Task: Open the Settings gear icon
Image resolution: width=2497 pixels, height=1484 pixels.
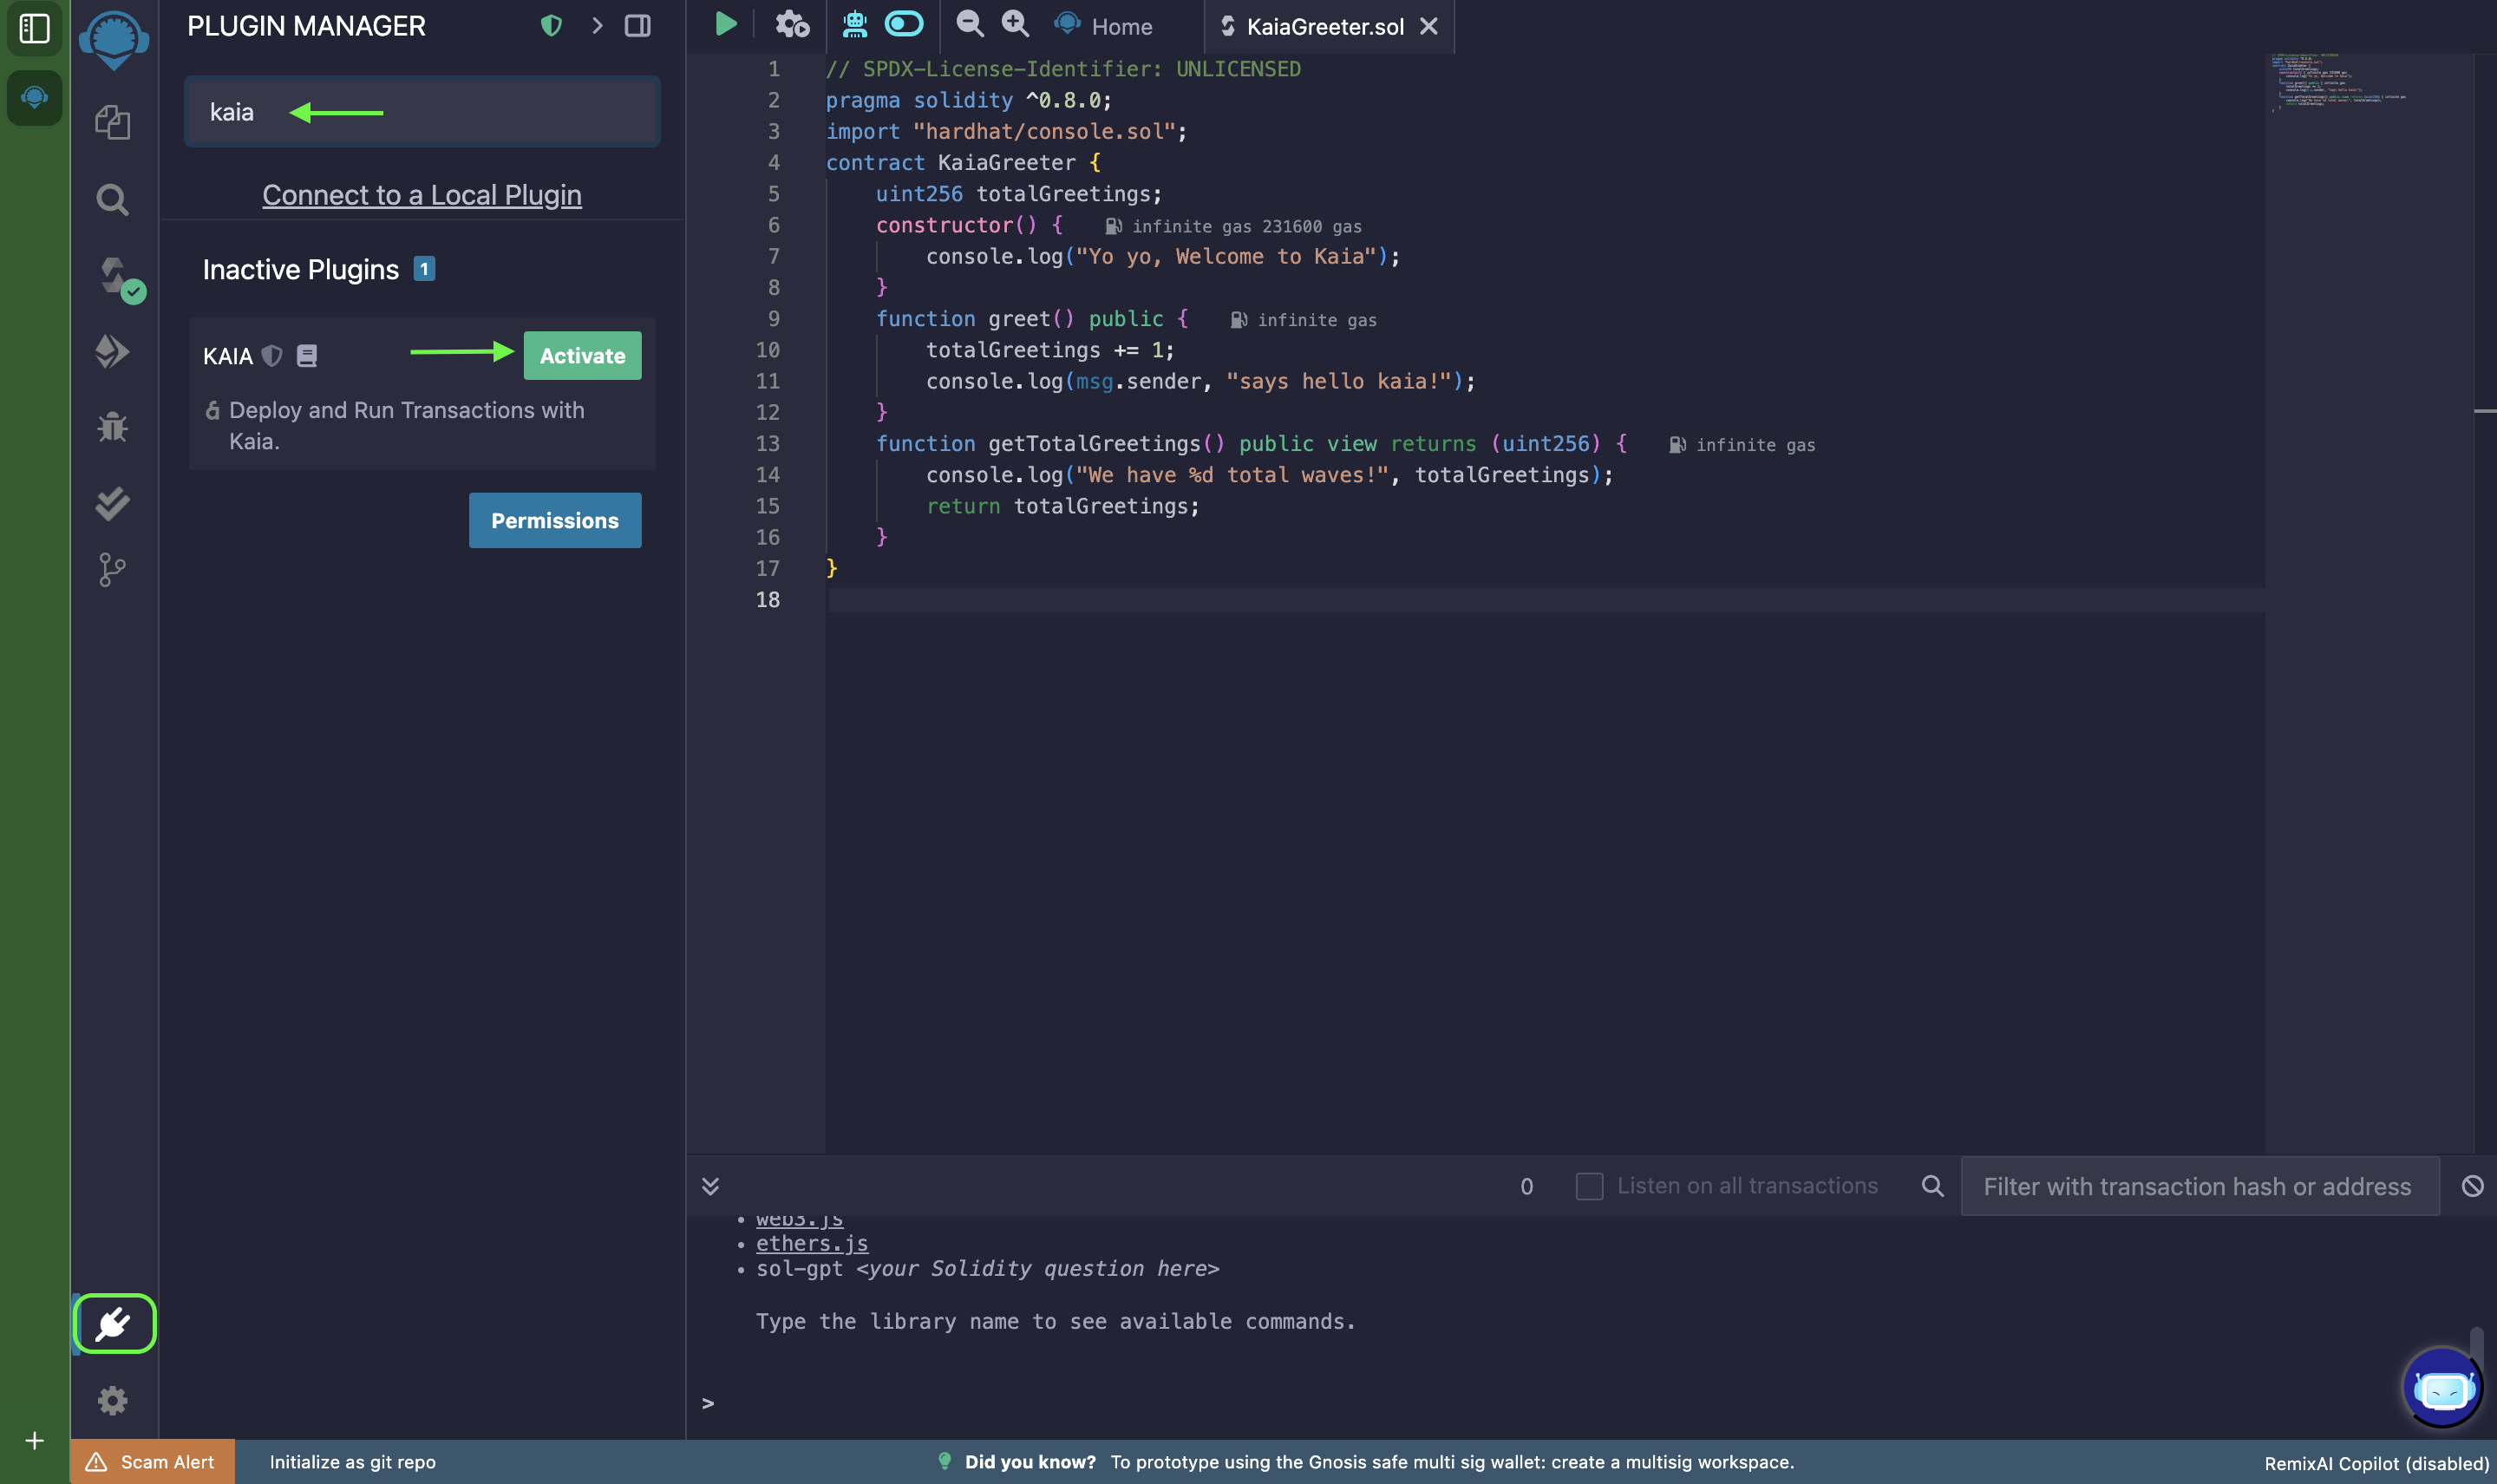Action: pyautogui.click(x=113, y=1400)
